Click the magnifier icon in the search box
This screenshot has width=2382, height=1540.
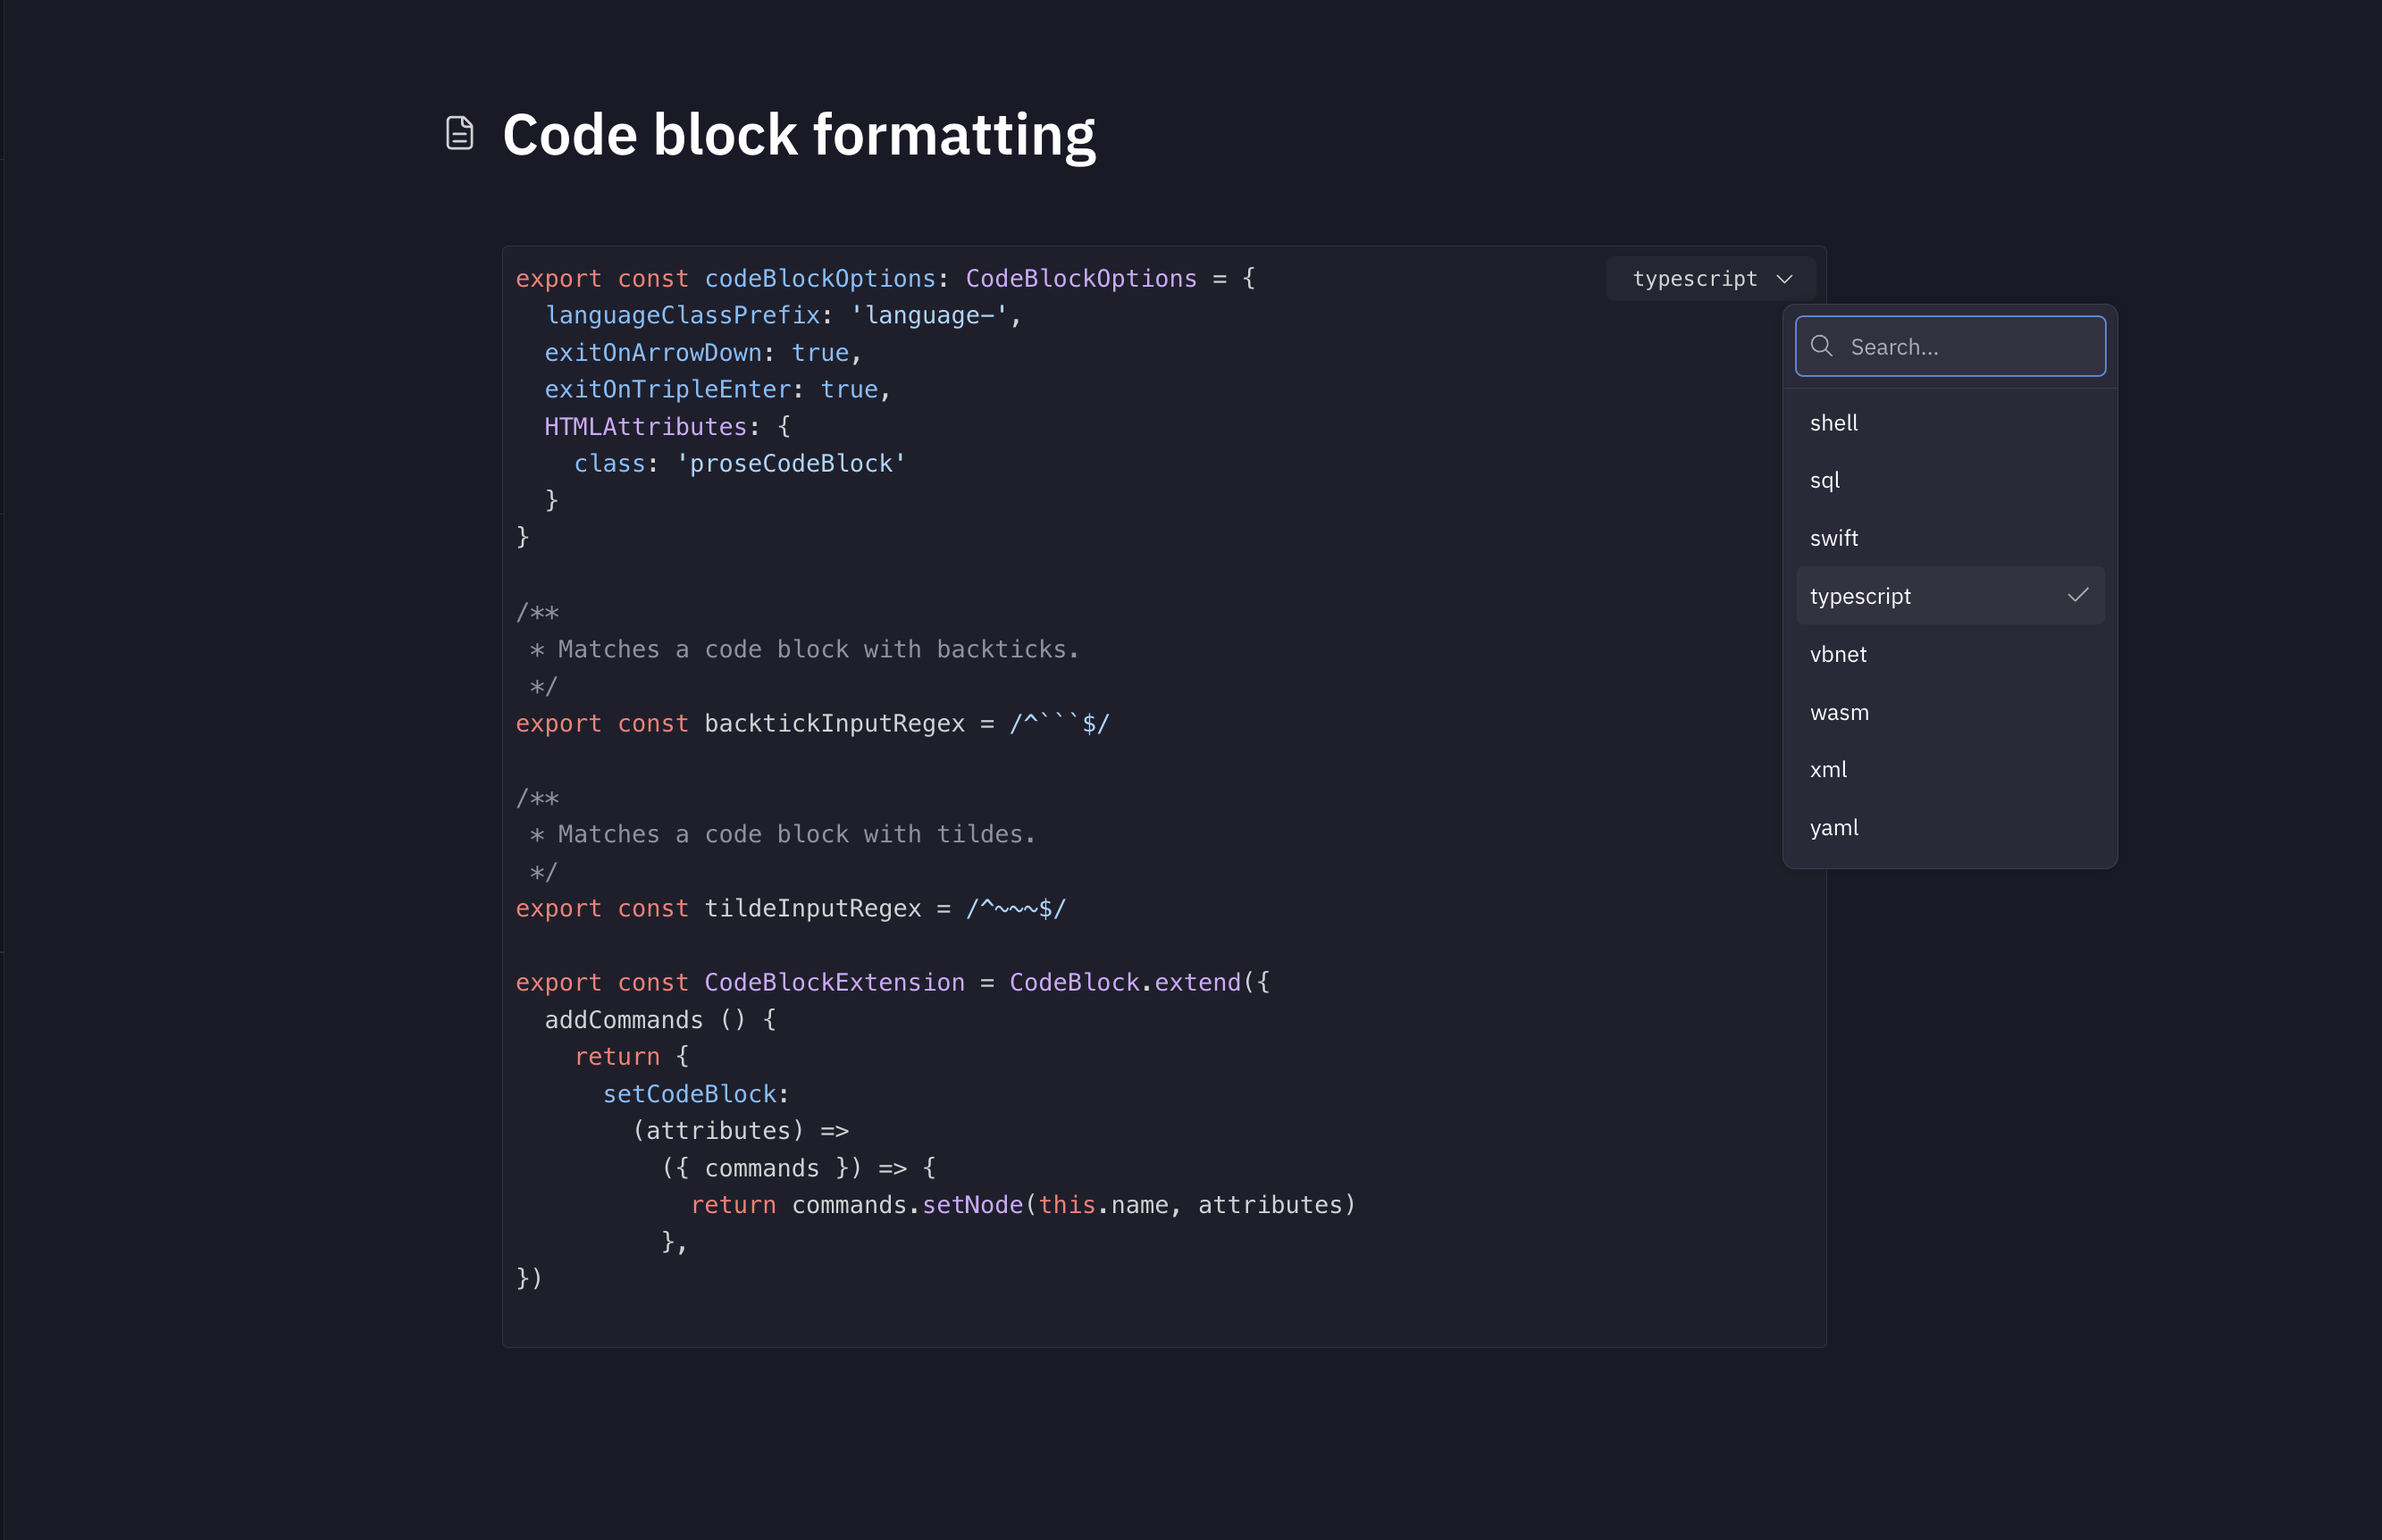[1822, 346]
